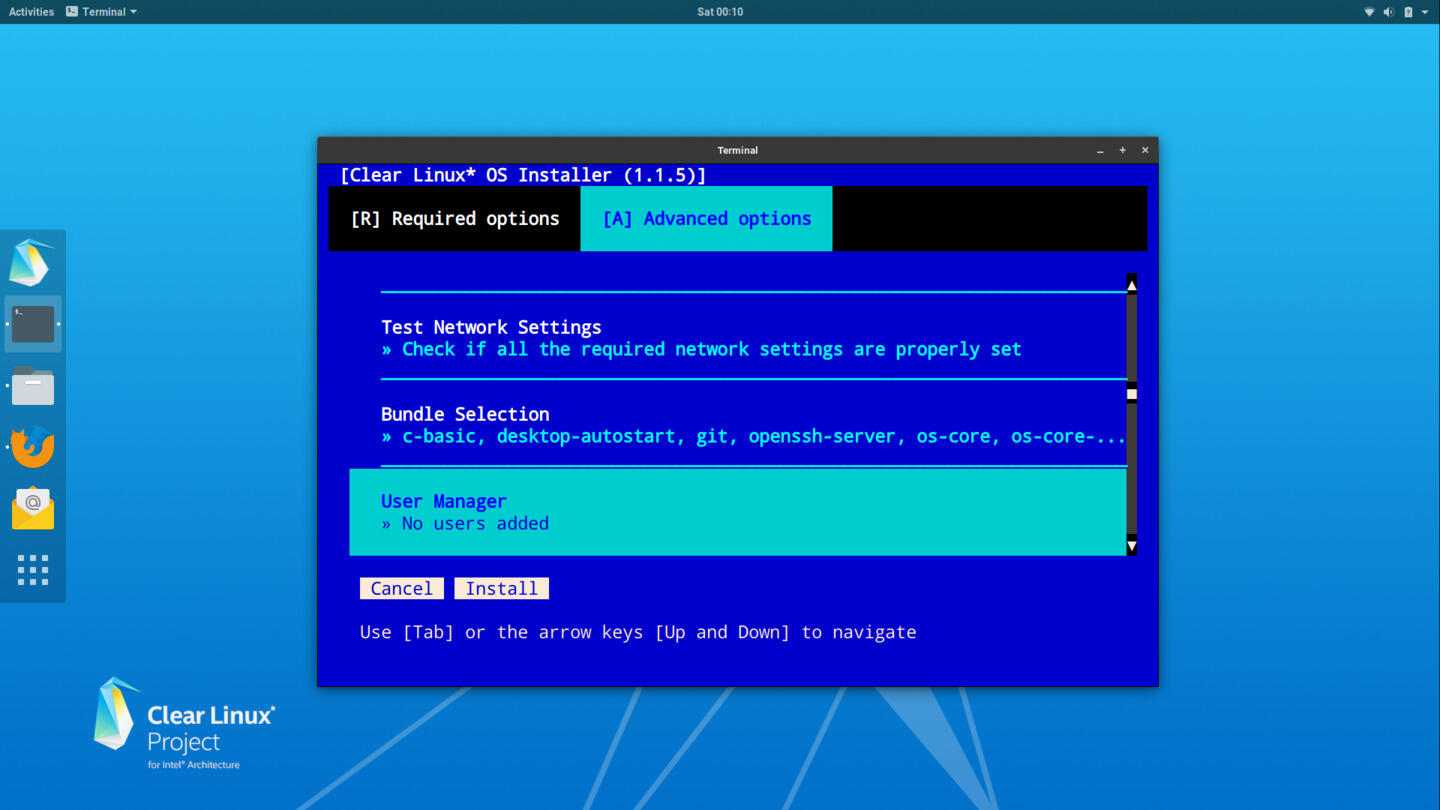Click the 'Check if all the required network settings' text
Screen dimensions: 1440x810
tap(711, 349)
